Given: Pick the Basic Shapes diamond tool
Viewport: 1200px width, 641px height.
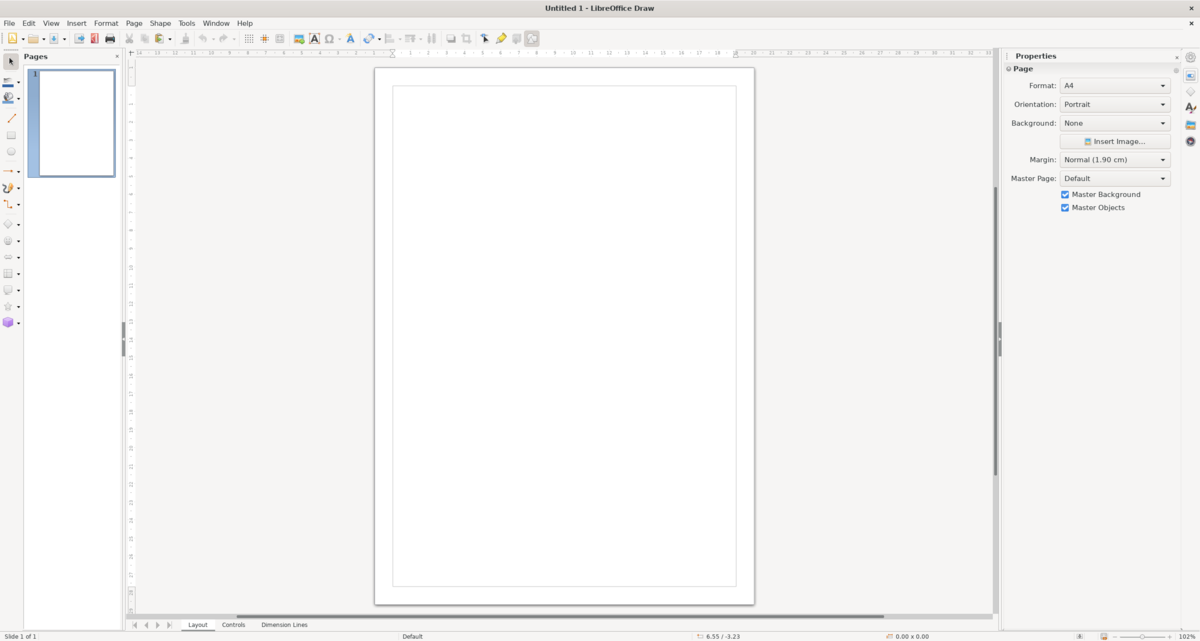Looking at the screenshot, I should click(8, 225).
